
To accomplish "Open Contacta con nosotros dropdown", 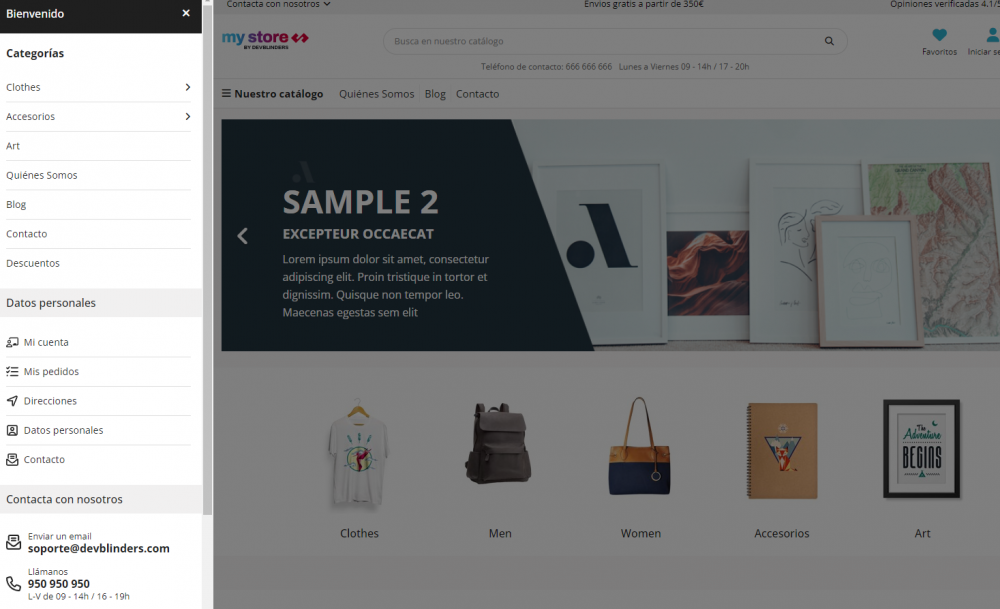I will point(279,4).
